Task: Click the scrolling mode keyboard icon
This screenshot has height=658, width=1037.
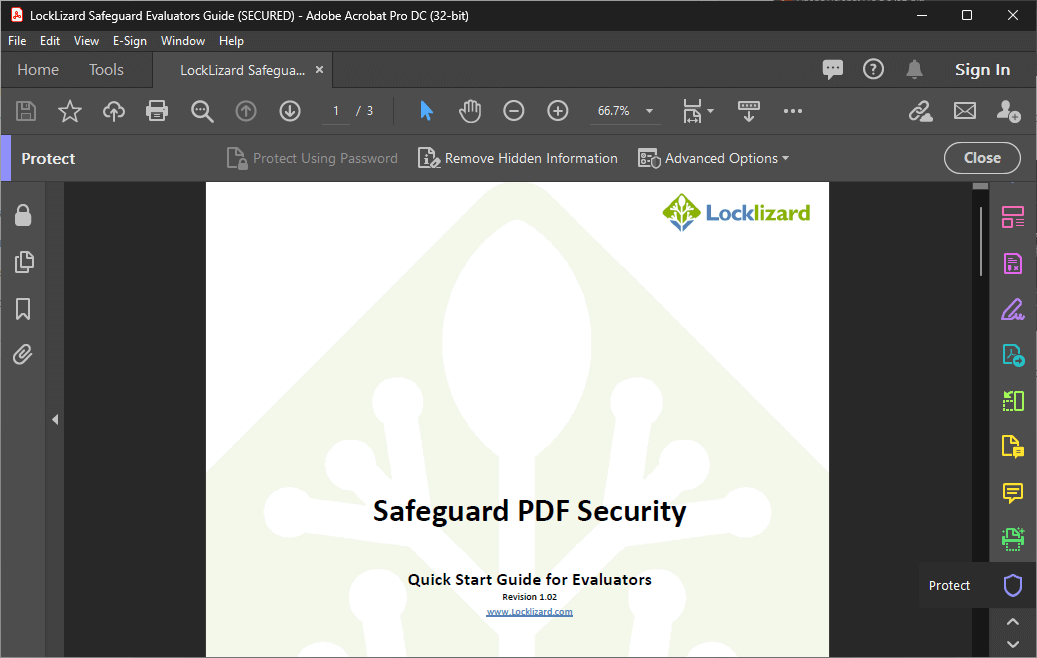Action: (749, 111)
